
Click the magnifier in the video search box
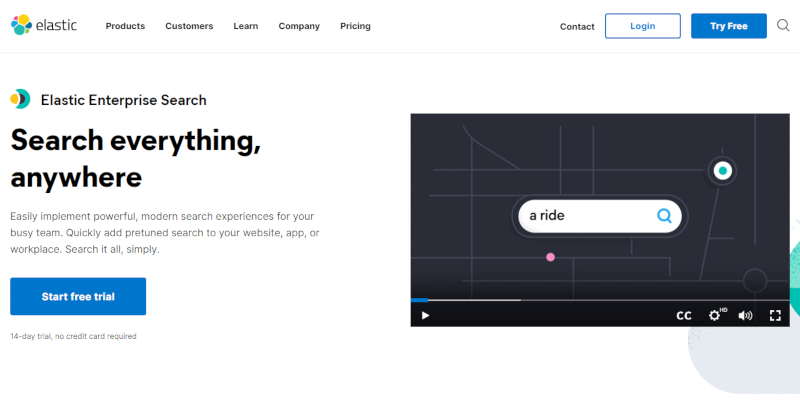click(x=664, y=215)
